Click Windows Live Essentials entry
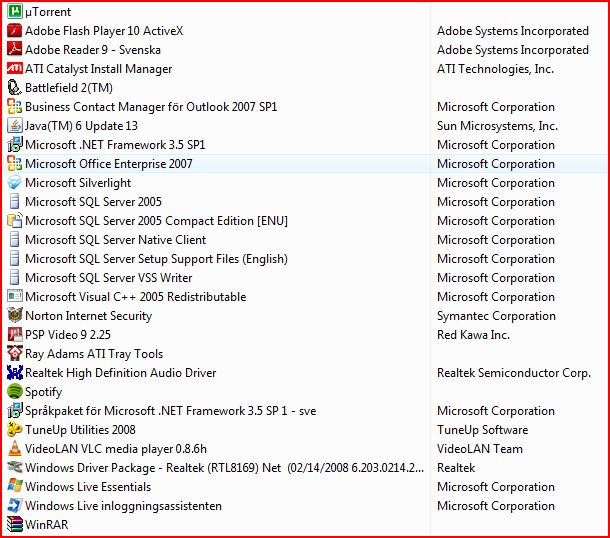This screenshot has width=610, height=538. 305,487
